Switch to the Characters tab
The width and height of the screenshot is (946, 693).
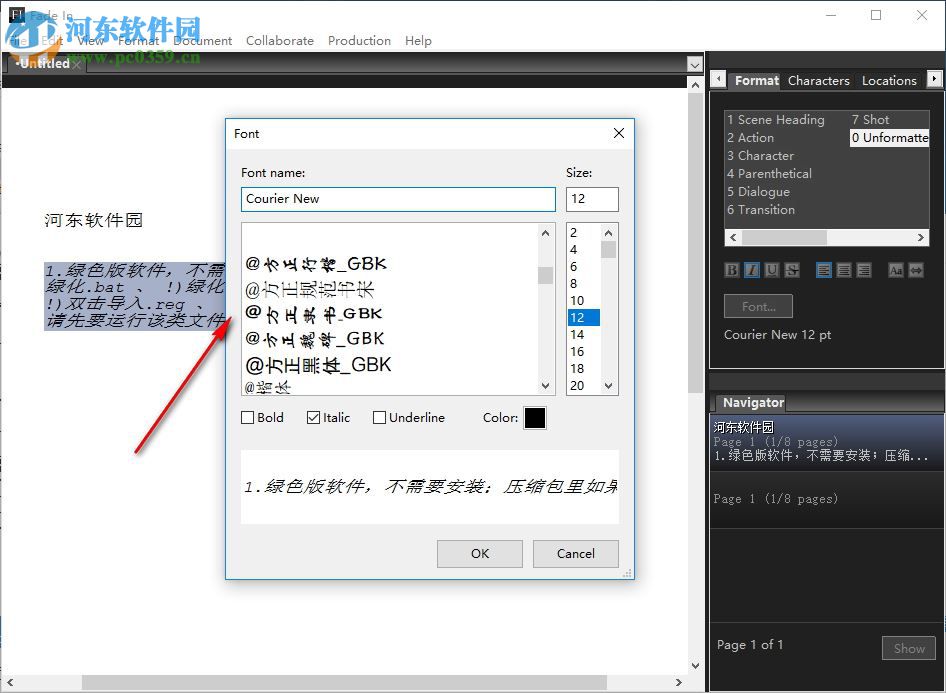[x=818, y=80]
